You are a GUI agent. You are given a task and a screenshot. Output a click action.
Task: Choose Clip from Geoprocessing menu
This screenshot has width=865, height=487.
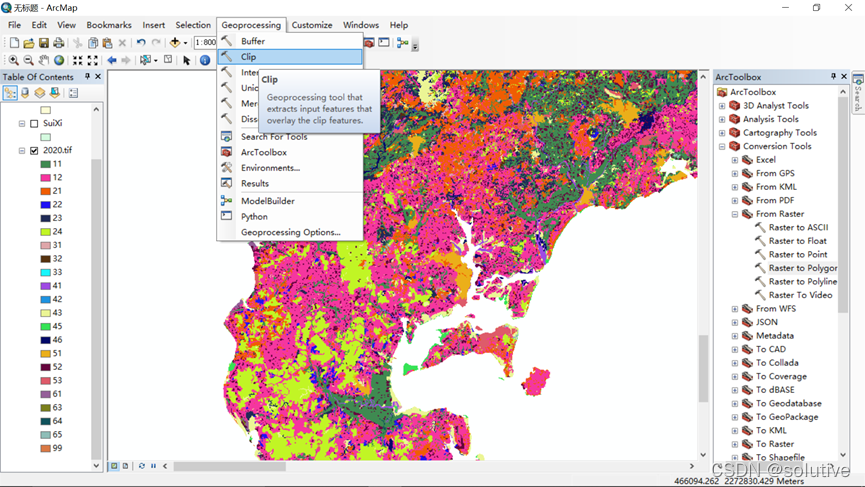[290, 57]
